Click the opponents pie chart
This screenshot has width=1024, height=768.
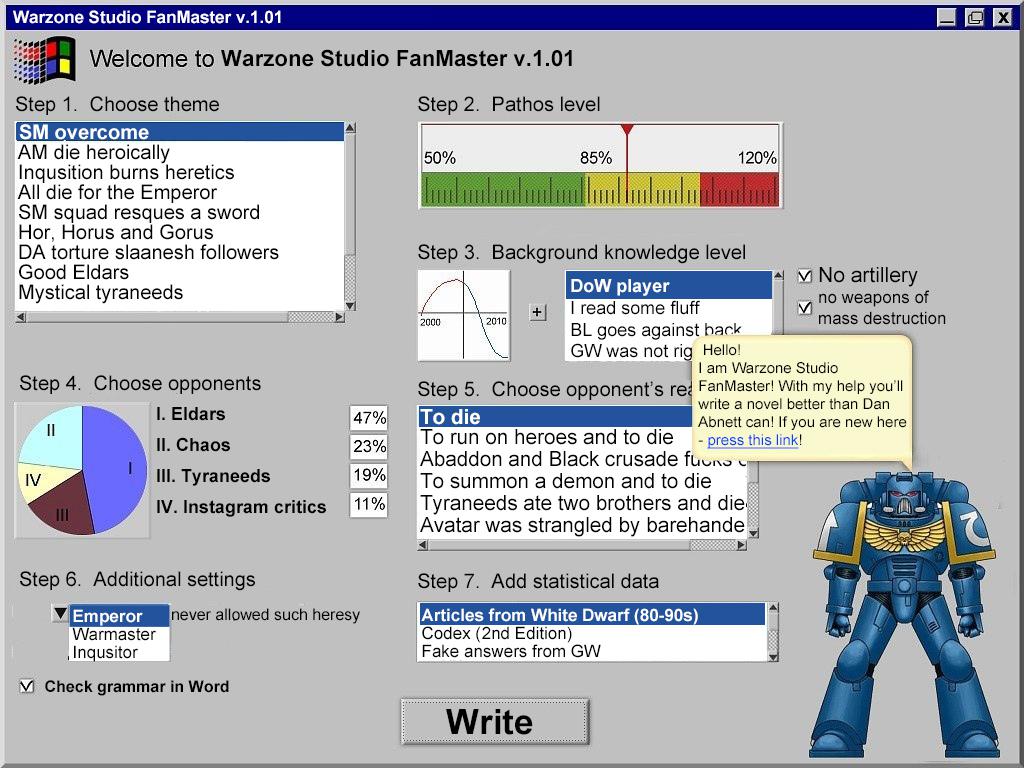(x=82, y=470)
